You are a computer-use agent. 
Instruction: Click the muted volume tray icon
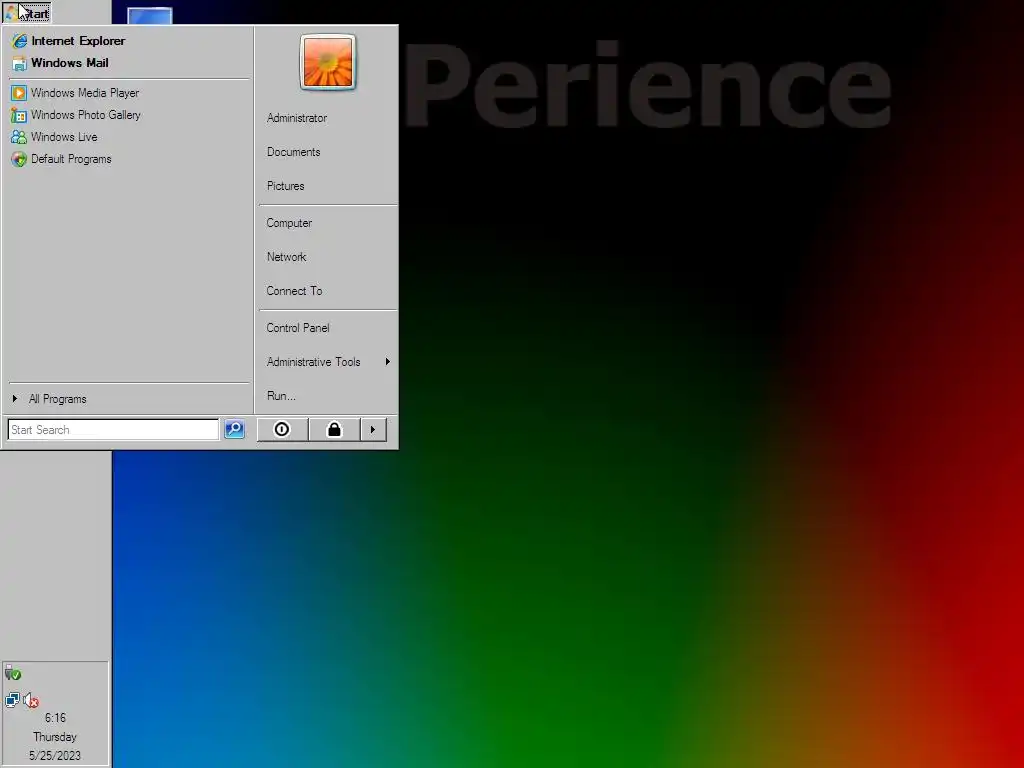click(x=31, y=700)
